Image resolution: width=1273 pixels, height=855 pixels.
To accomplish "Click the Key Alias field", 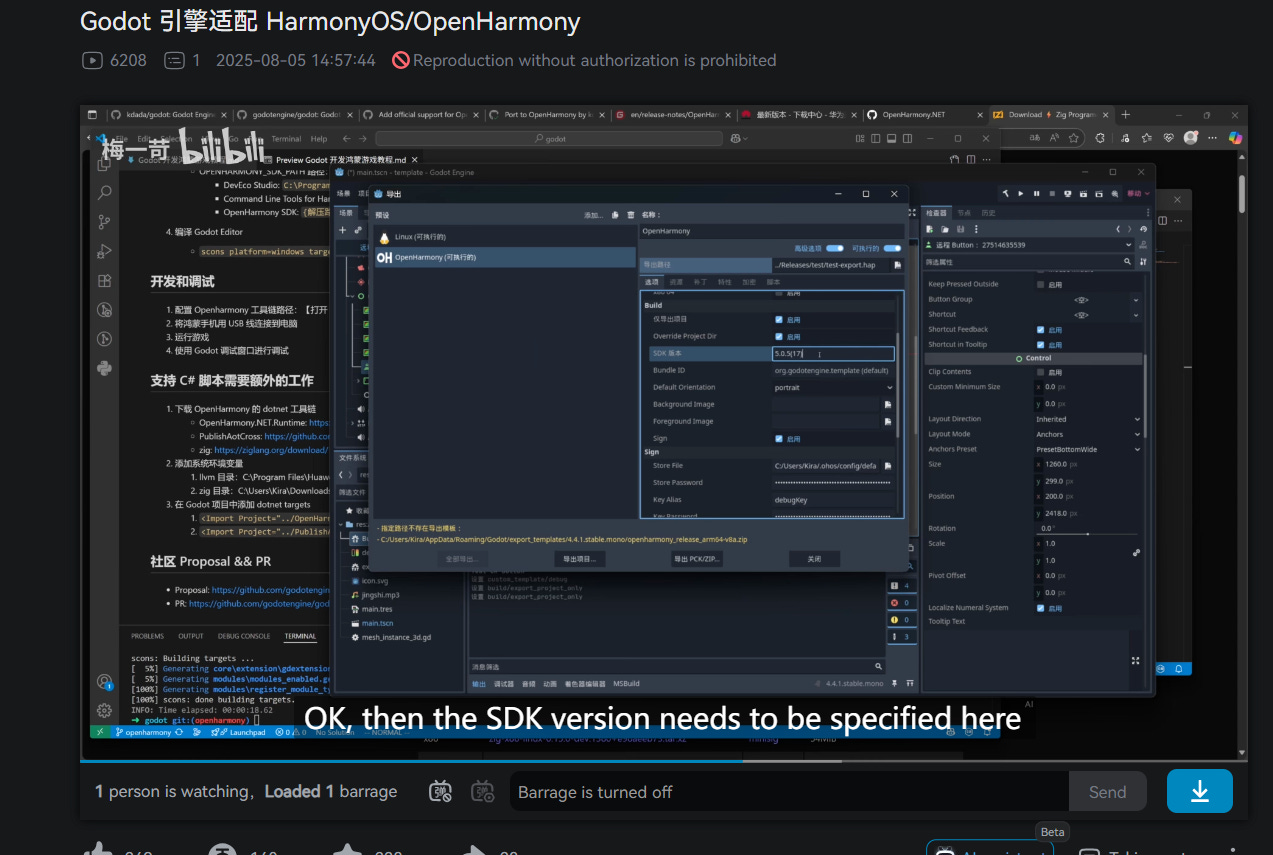I will point(833,499).
